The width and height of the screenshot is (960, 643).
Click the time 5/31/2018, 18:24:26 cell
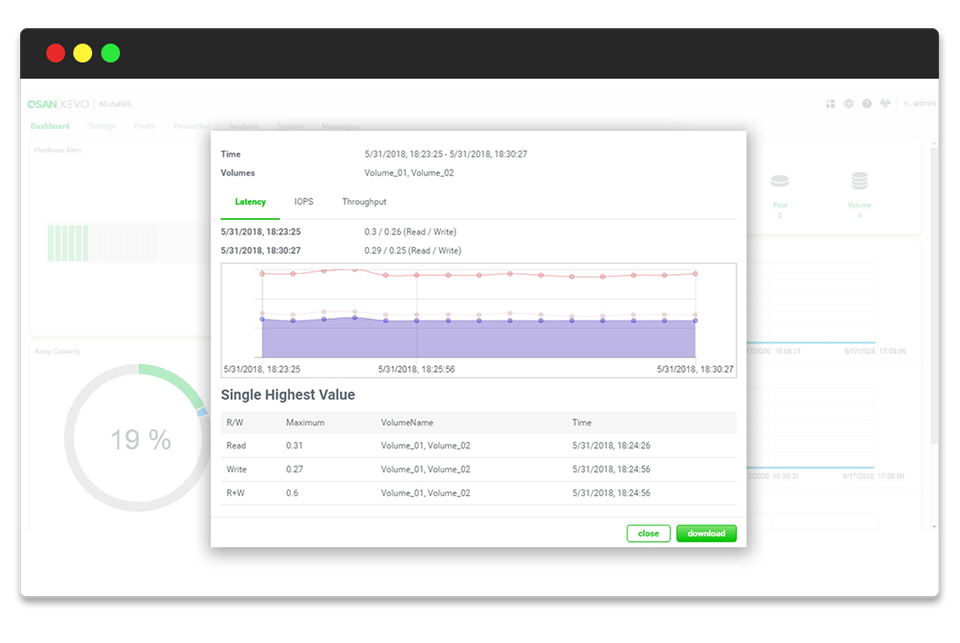click(x=611, y=446)
